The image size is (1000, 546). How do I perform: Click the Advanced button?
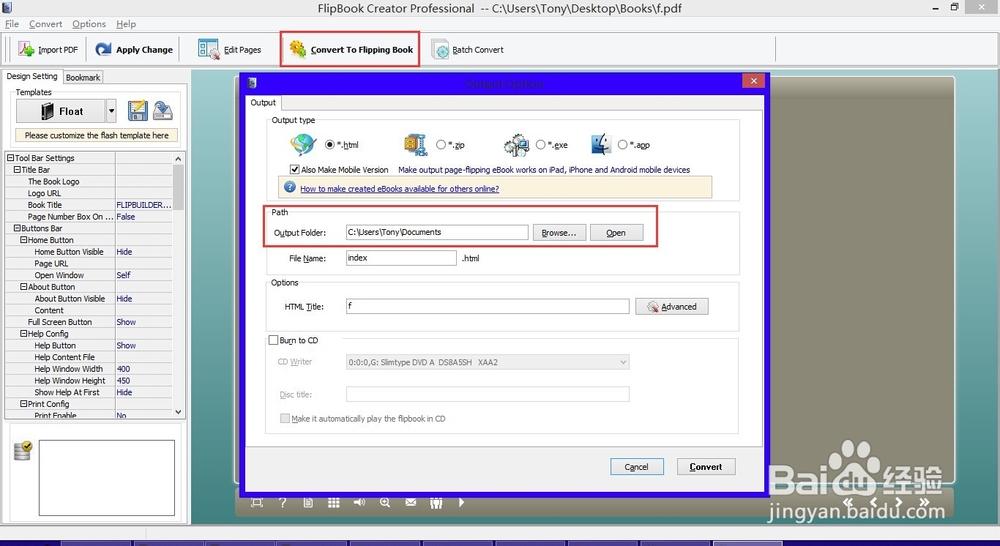672,307
